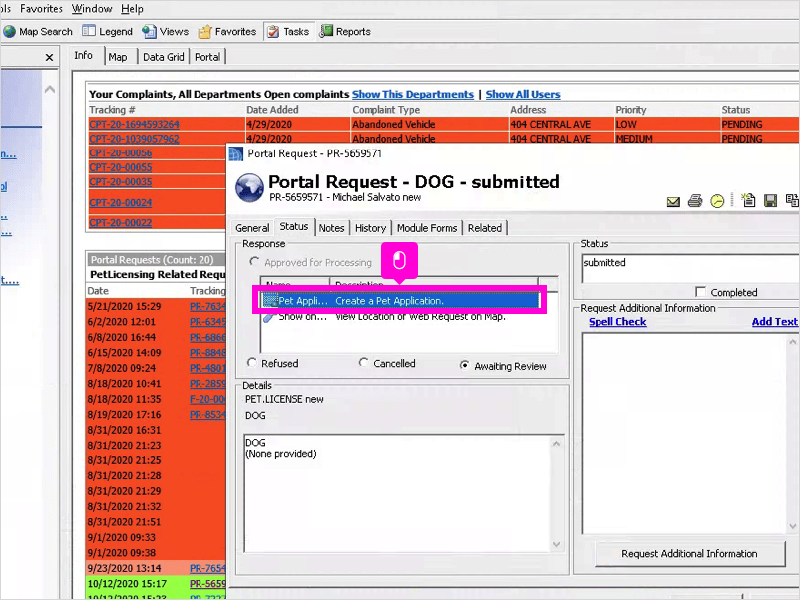800x600 pixels.
Task: Open the Help menu
Action: coord(132,9)
